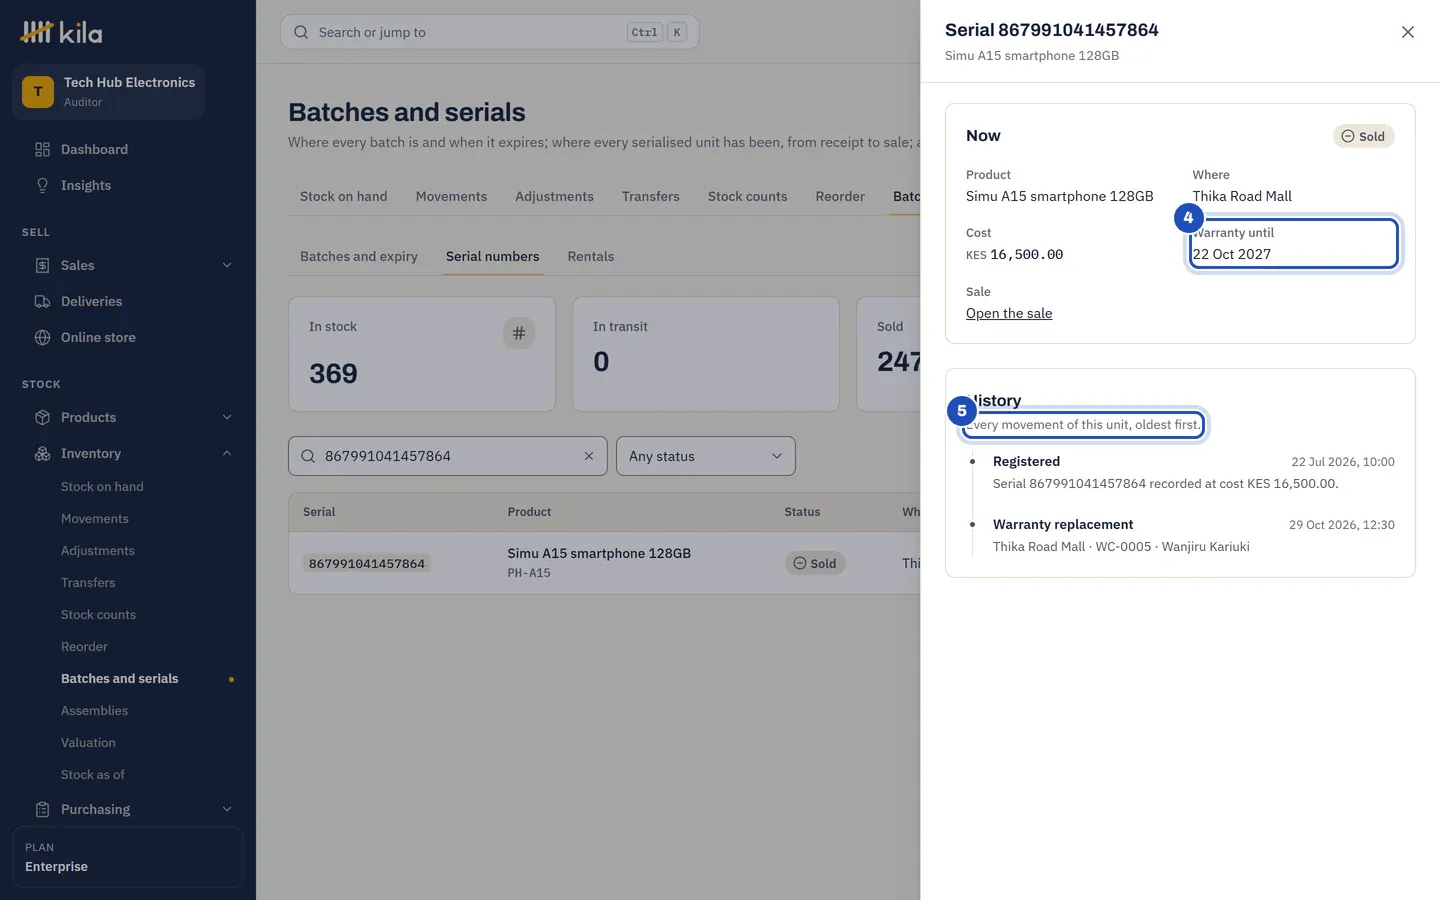The image size is (1440, 900).
Task: Focus the Search or jump to box
Action: pyautogui.click(x=490, y=32)
